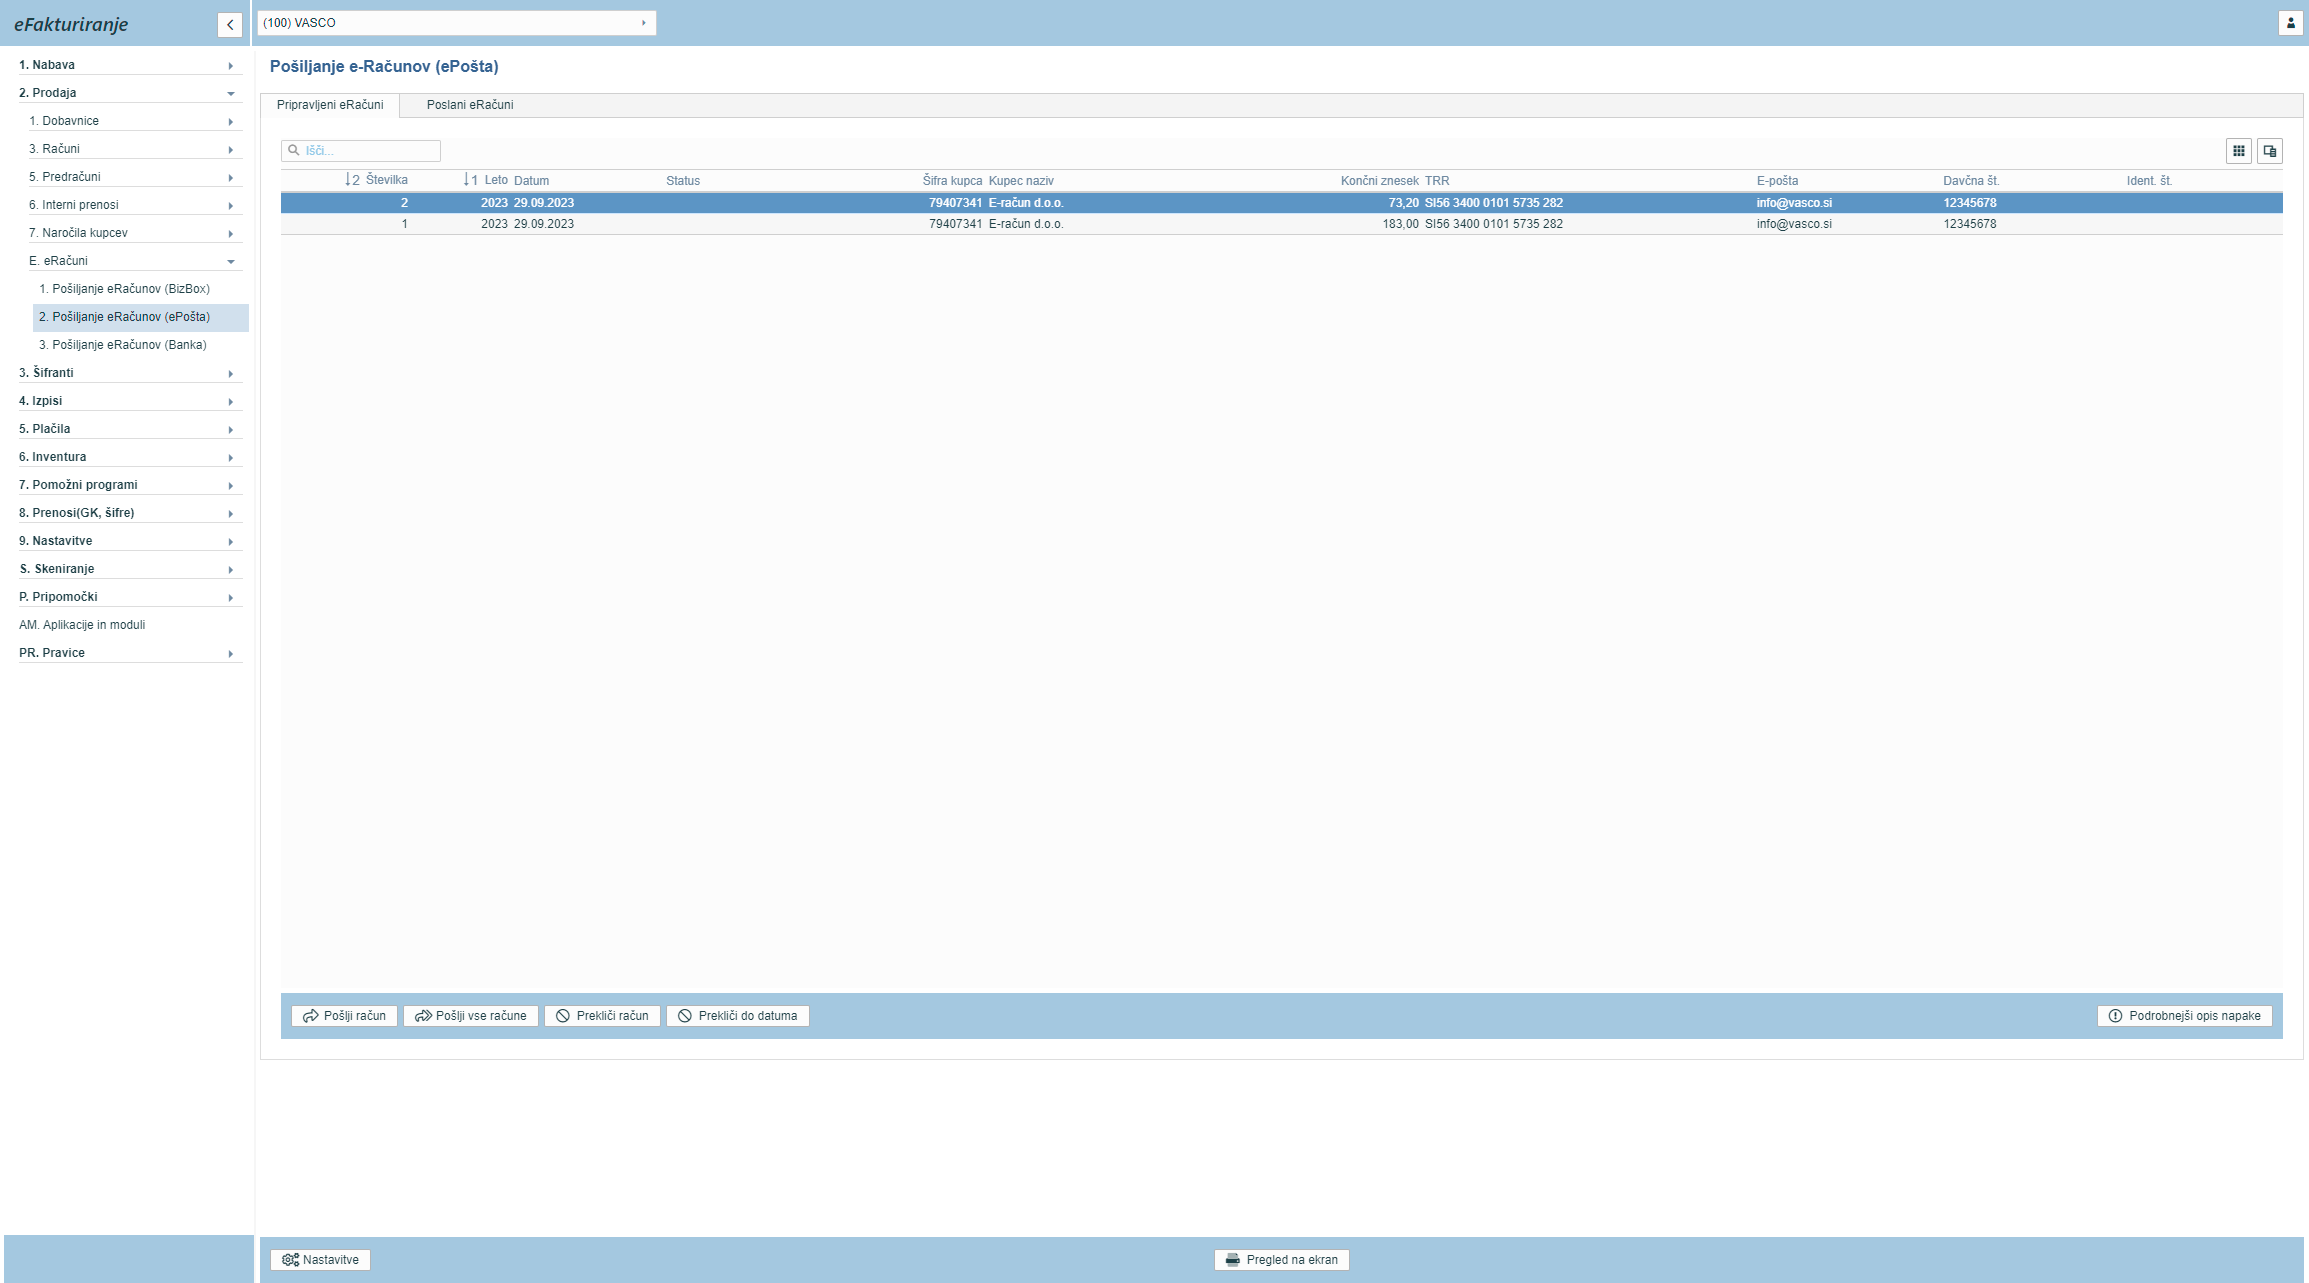Expand 8. Prenosi(GK, šifre) menu
This screenshot has height=1283, width=2309.
click(130, 513)
